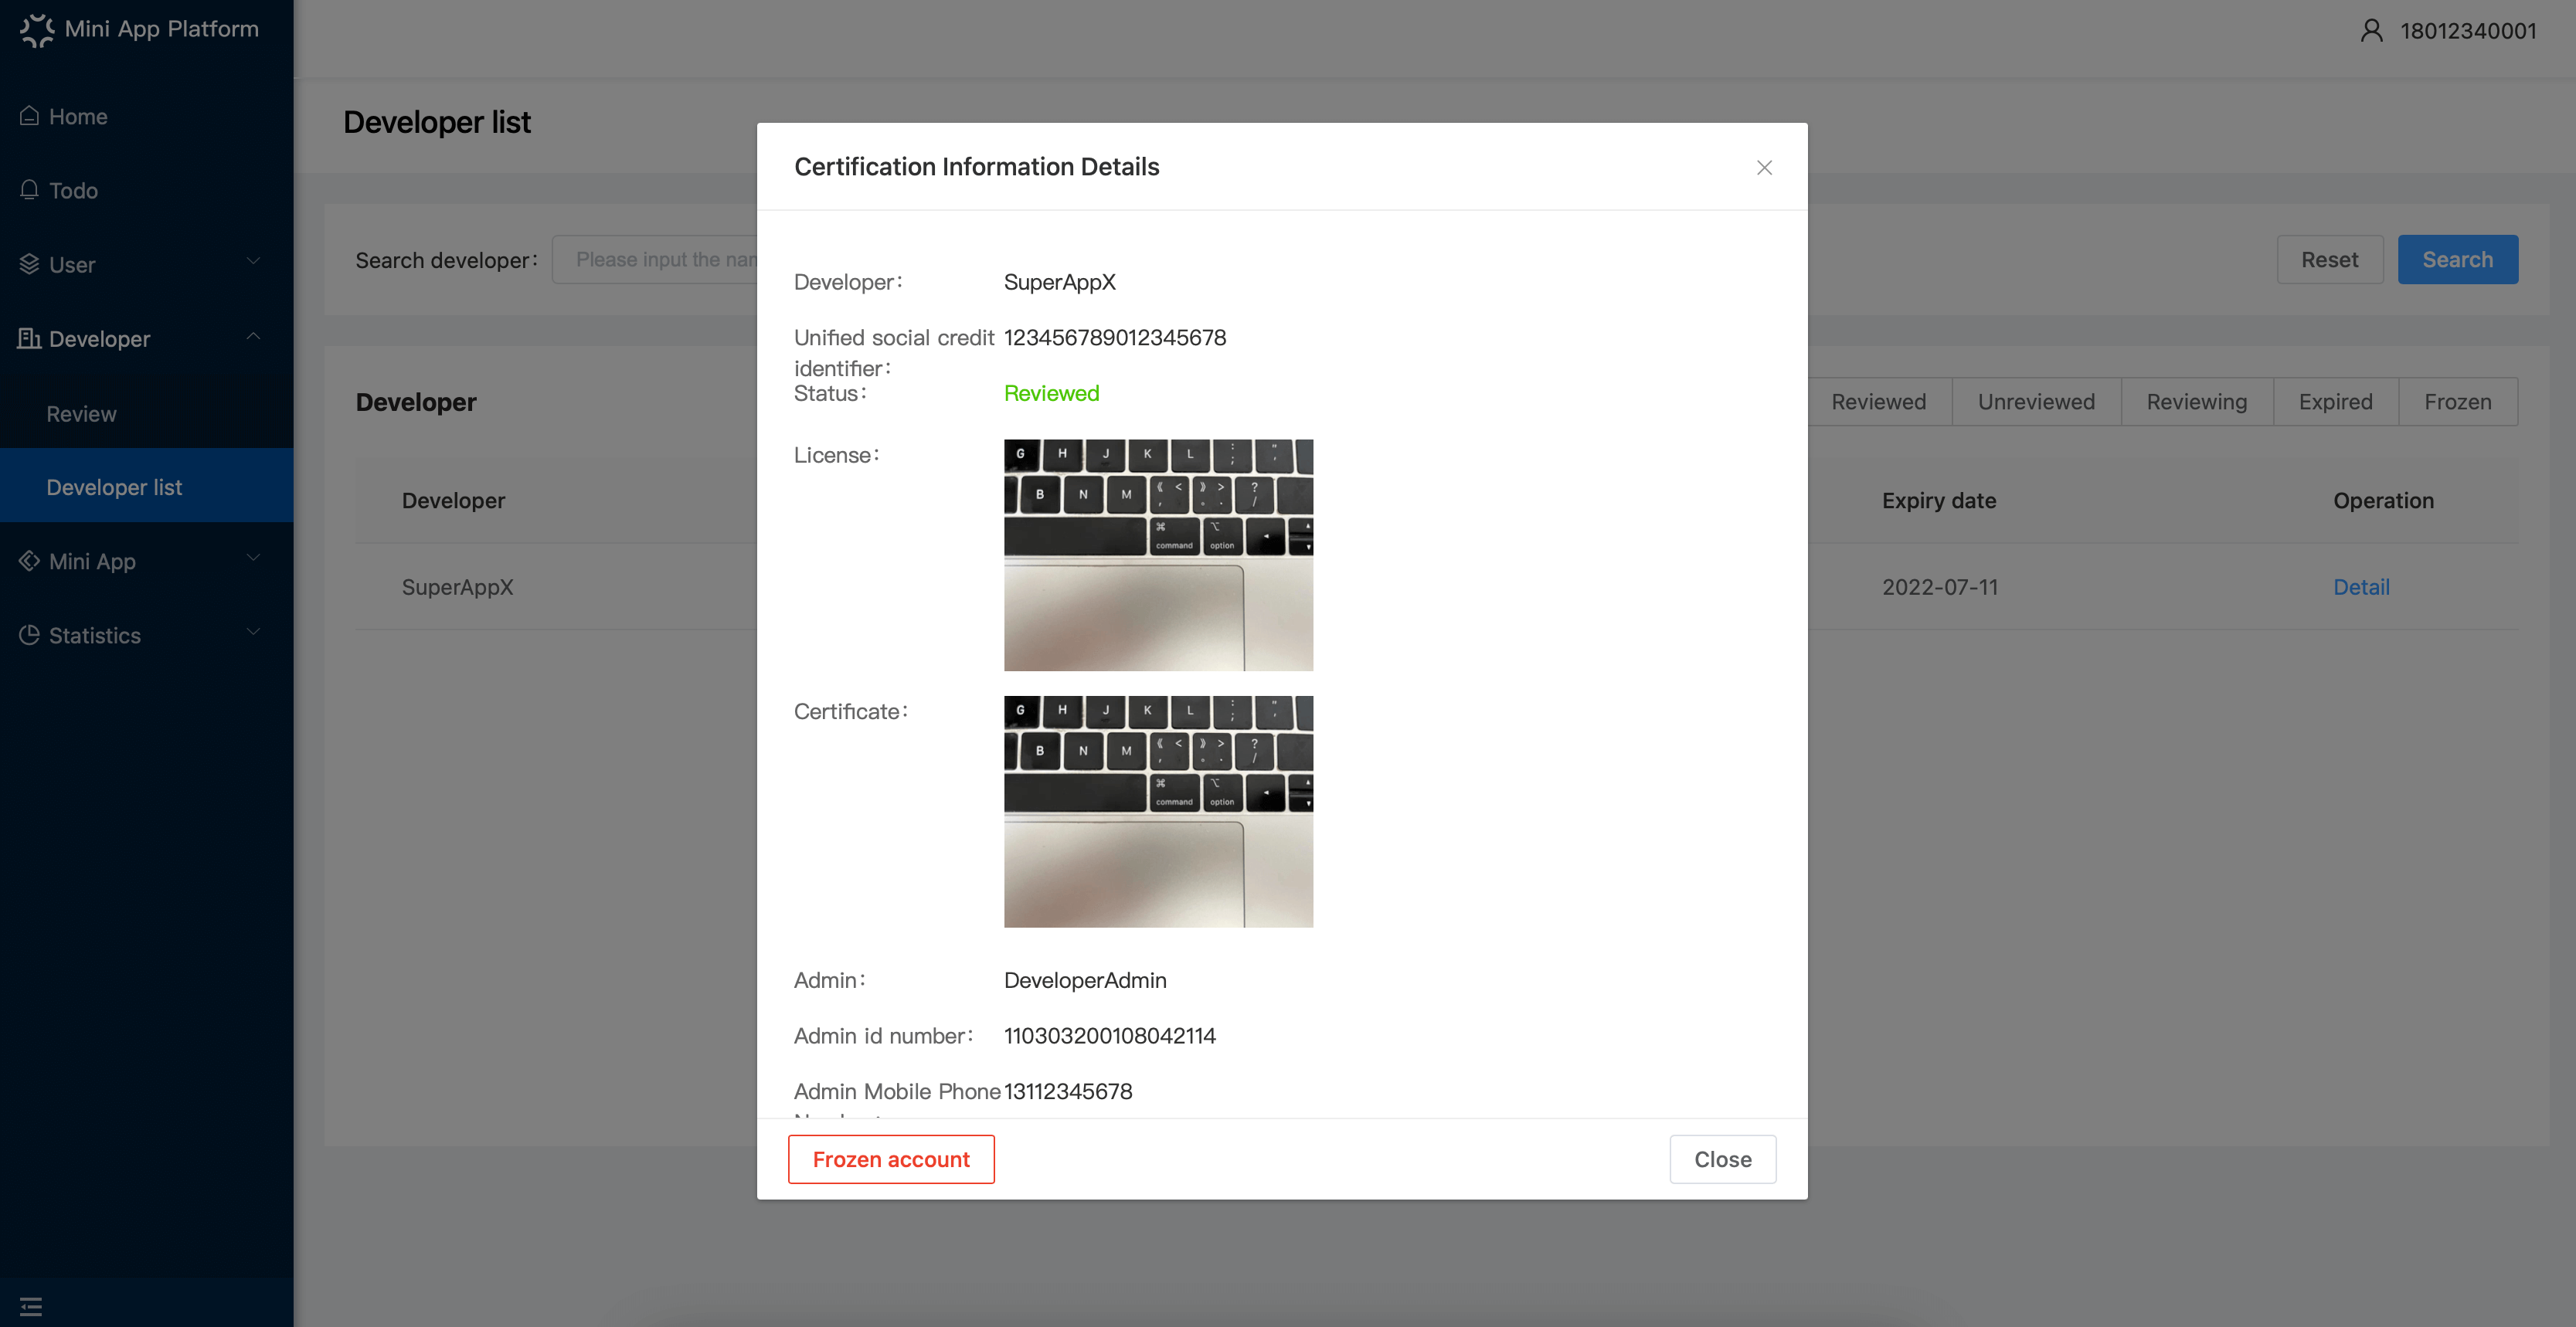Click the Home house icon in sidebar
The width and height of the screenshot is (2576, 1327).
[30, 116]
